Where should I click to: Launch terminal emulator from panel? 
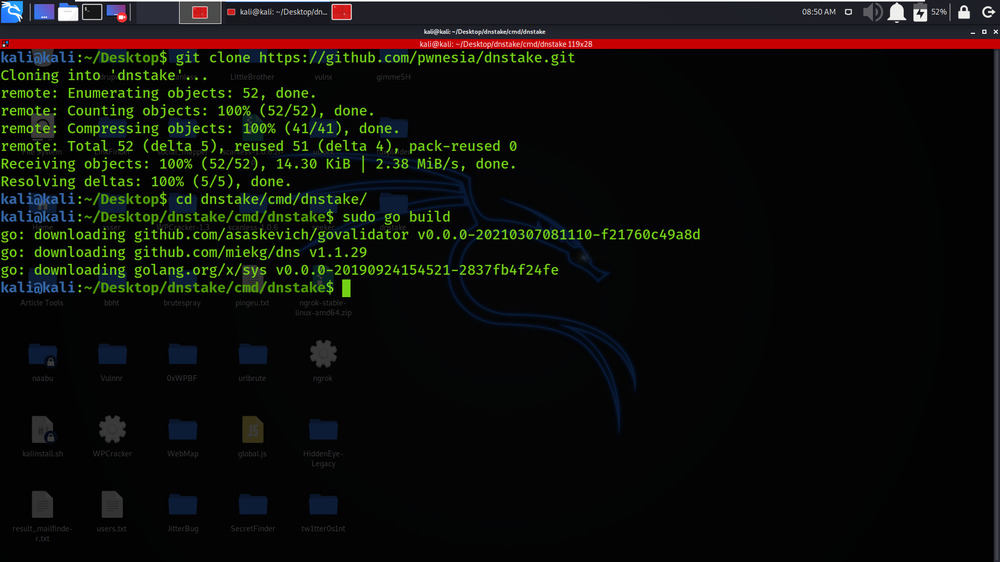click(92, 12)
